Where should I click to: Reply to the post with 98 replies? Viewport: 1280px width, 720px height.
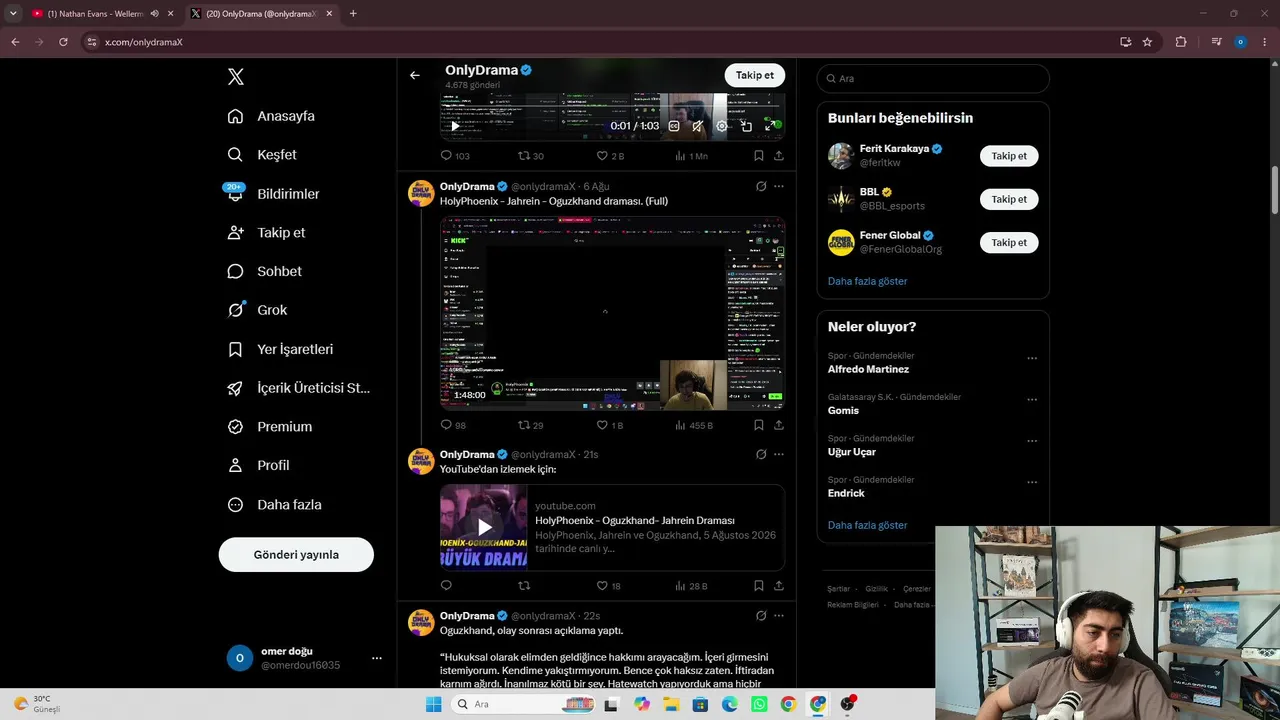click(454, 425)
